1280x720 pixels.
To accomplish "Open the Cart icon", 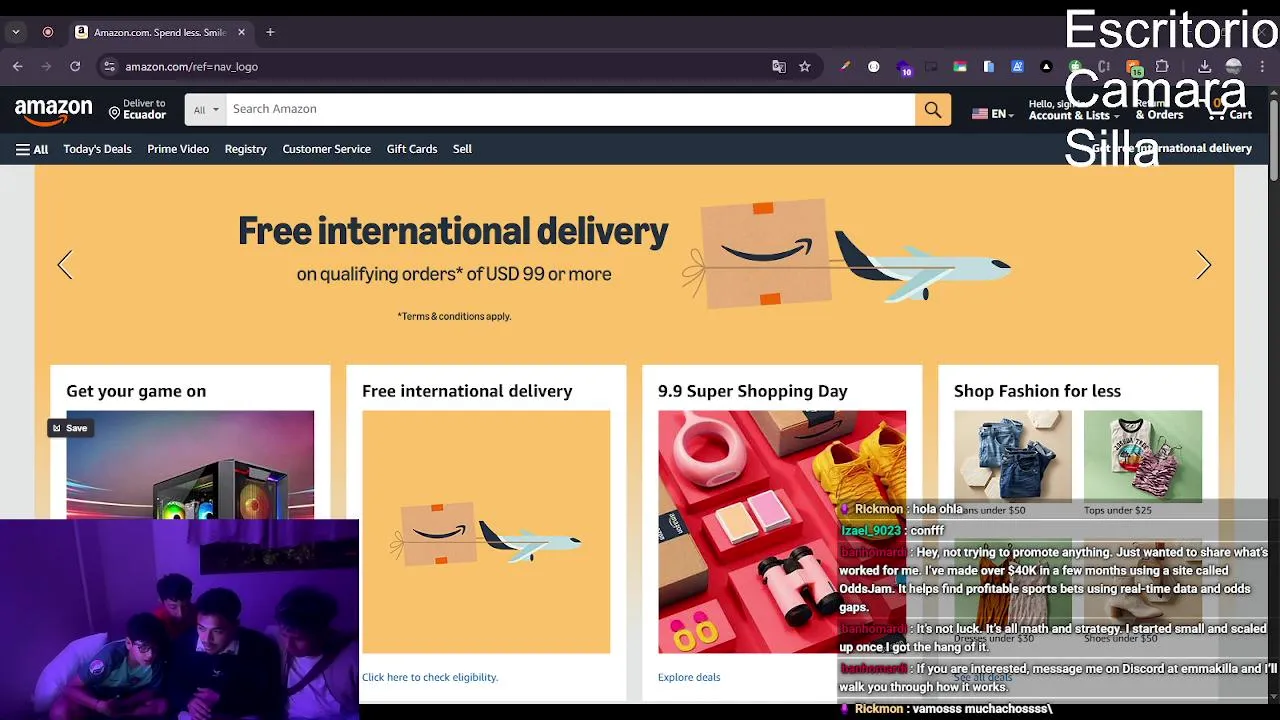I will coord(1229,109).
